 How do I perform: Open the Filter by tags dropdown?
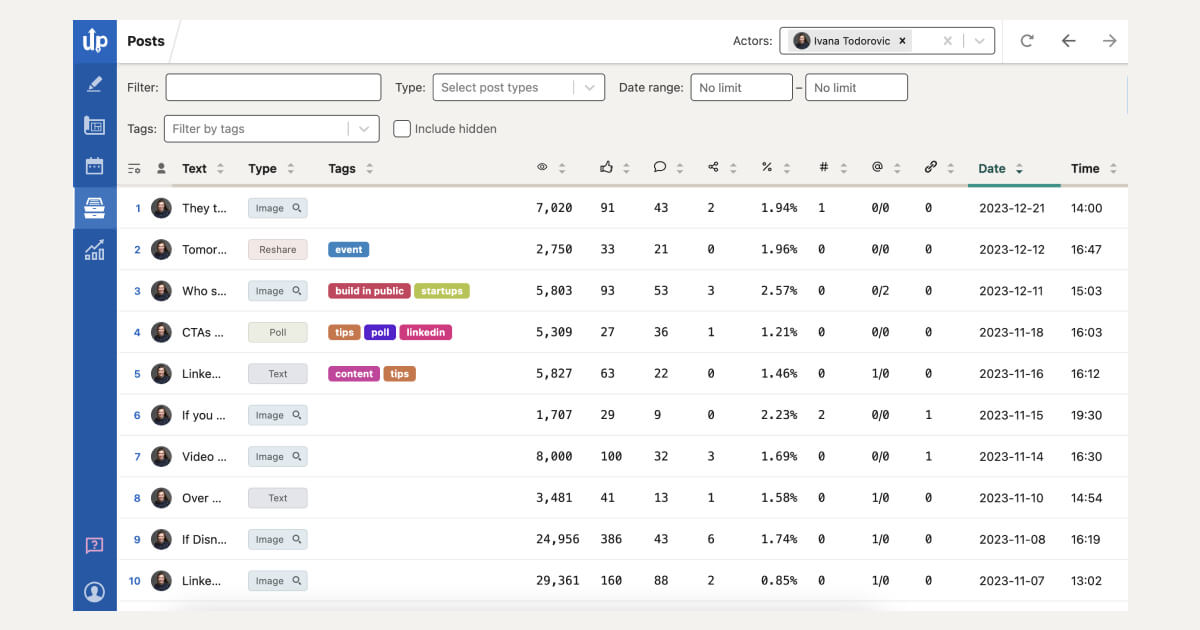coord(262,128)
